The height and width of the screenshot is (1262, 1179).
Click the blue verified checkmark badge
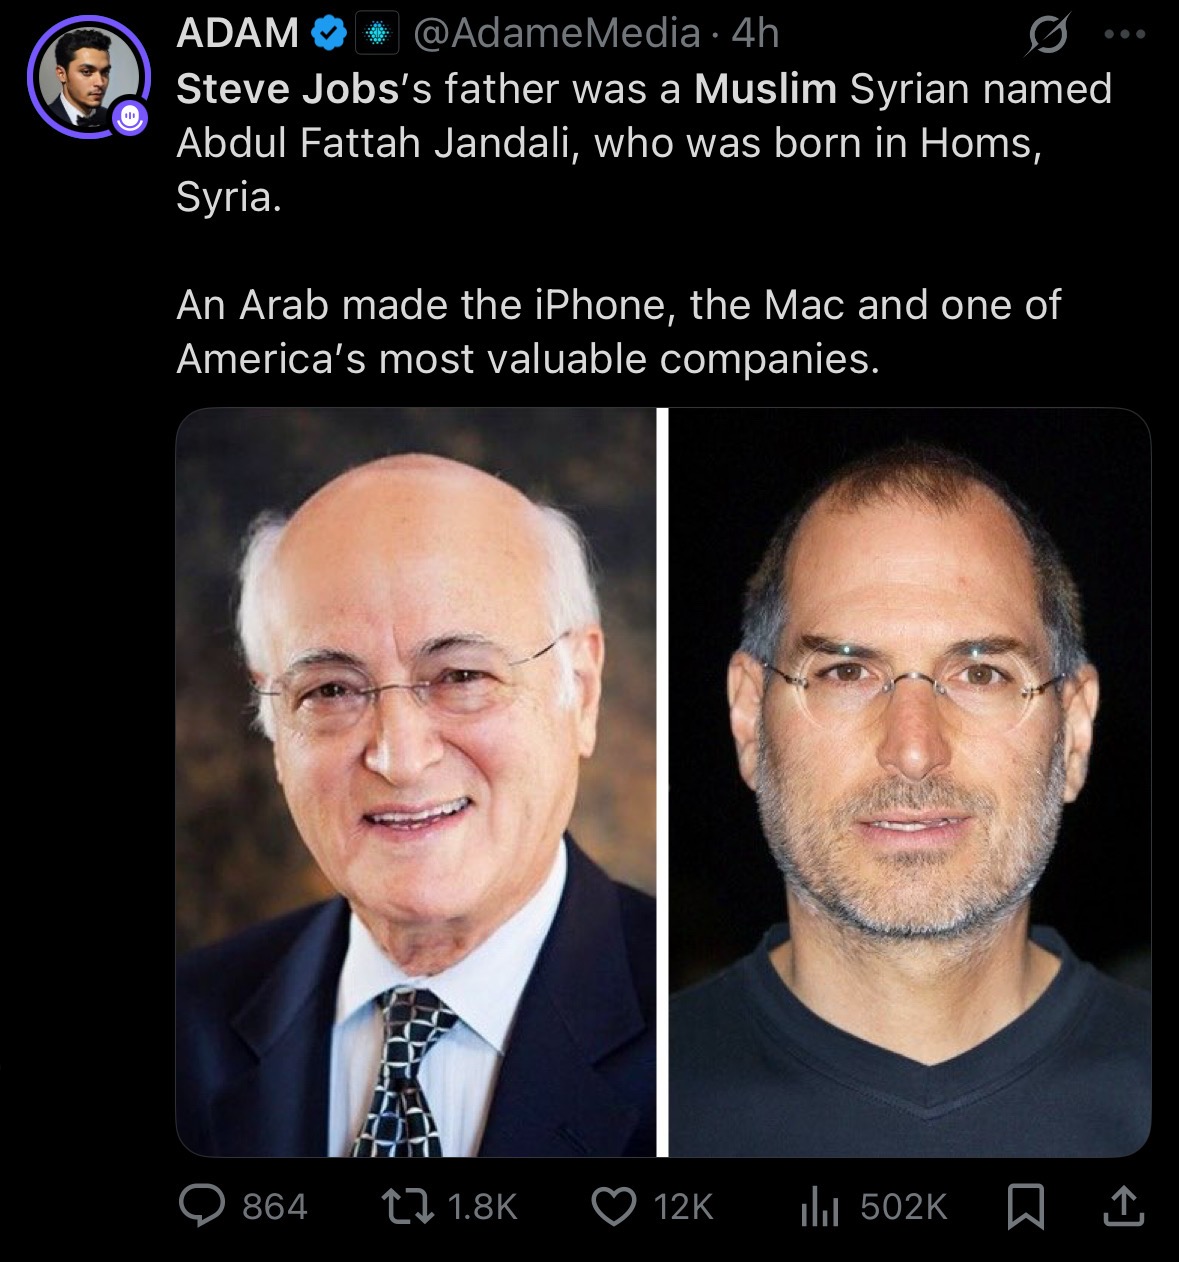[329, 35]
